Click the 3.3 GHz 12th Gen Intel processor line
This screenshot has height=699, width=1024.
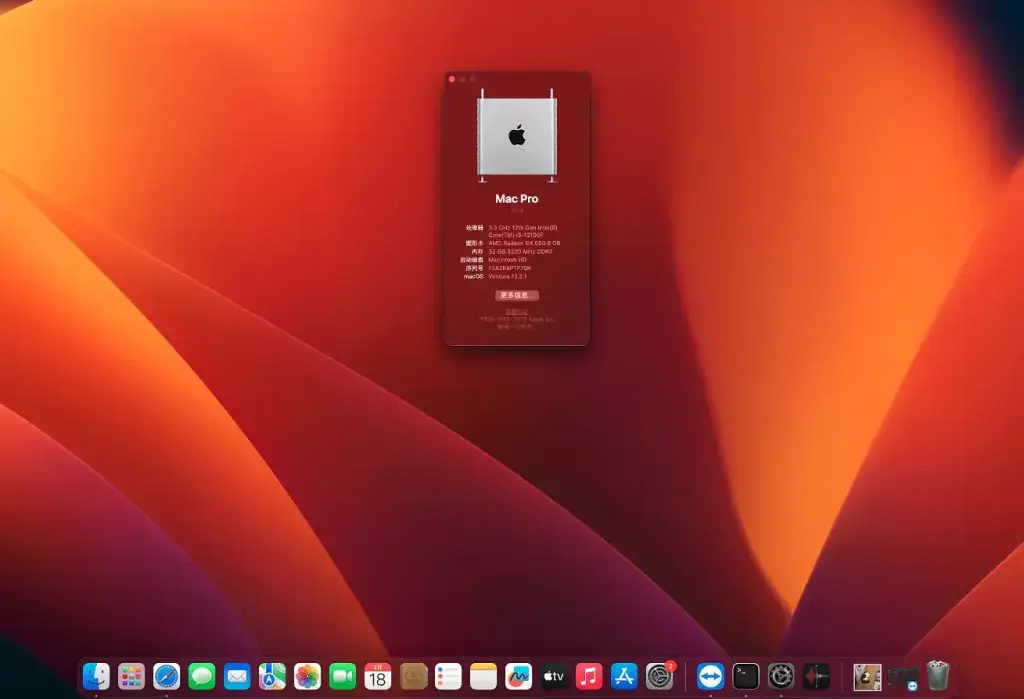pyautogui.click(x=523, y=231)
